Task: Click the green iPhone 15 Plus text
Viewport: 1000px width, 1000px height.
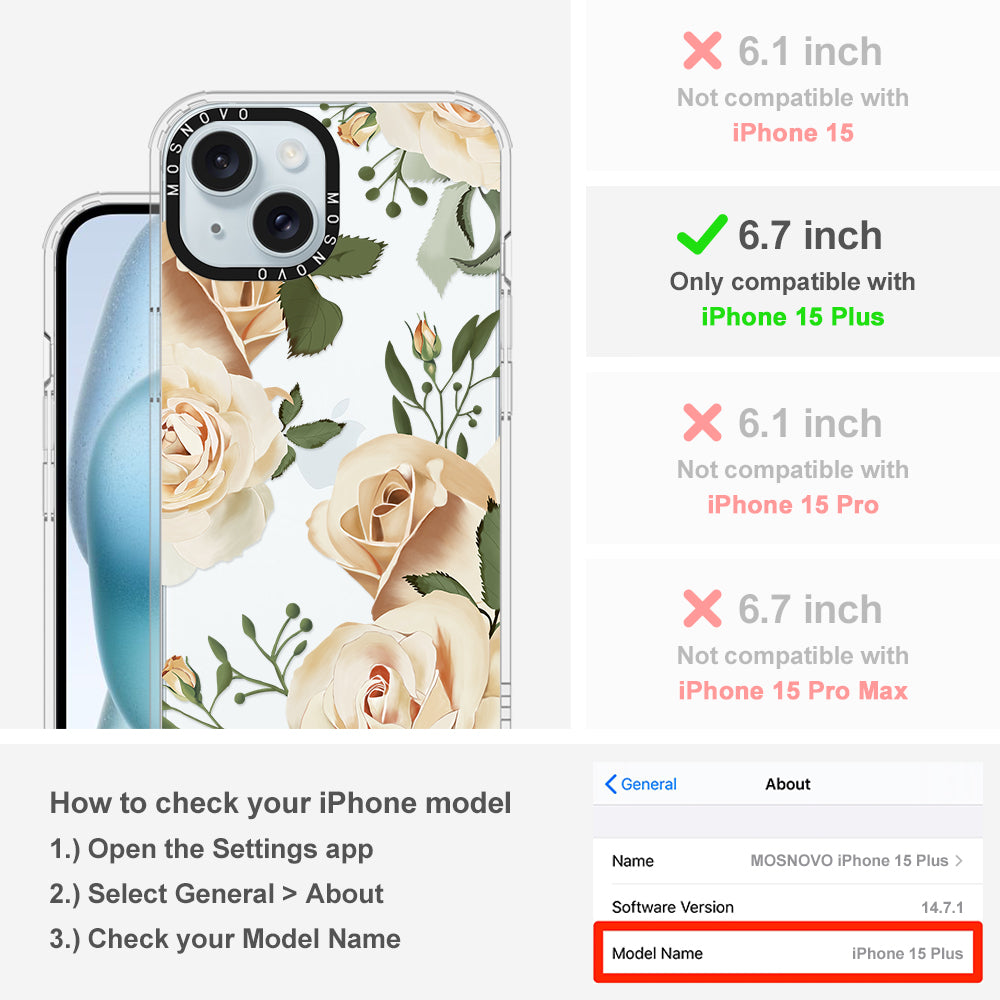Action: point(793,317)
